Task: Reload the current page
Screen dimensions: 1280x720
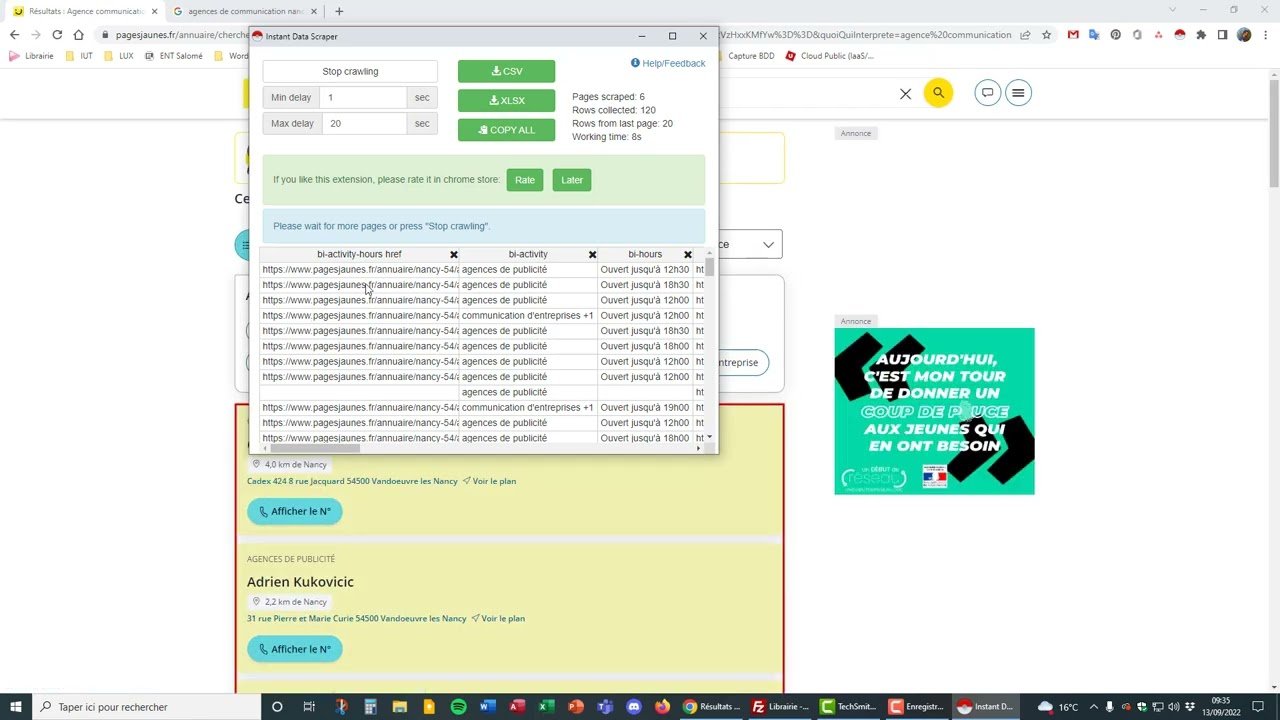Action: [x=57, y=35]
